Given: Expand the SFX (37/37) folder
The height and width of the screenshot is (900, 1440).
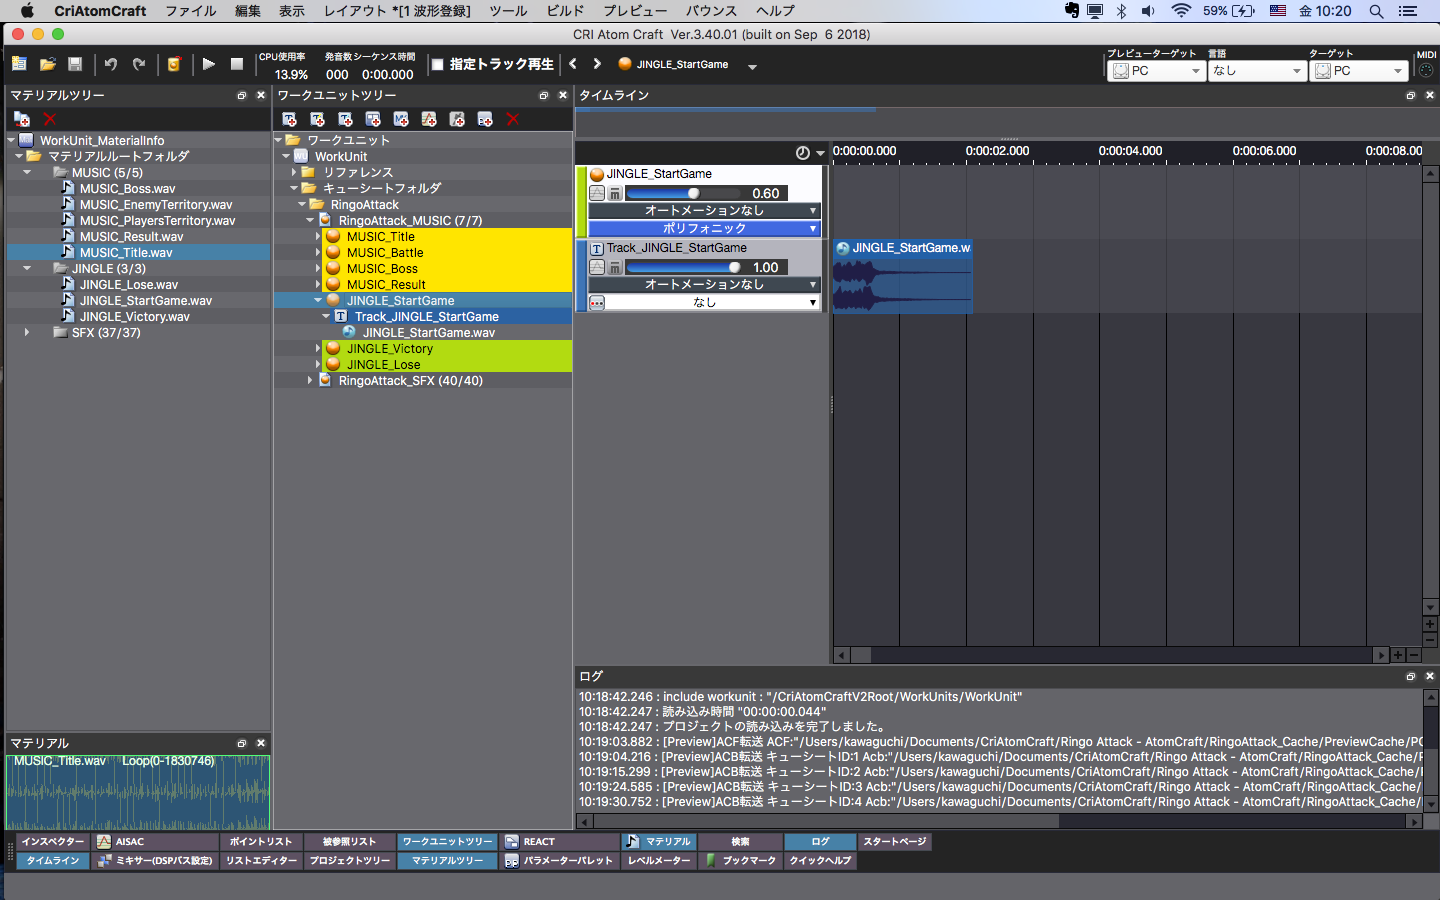Looking at the screenshot, I should point(27,332).
